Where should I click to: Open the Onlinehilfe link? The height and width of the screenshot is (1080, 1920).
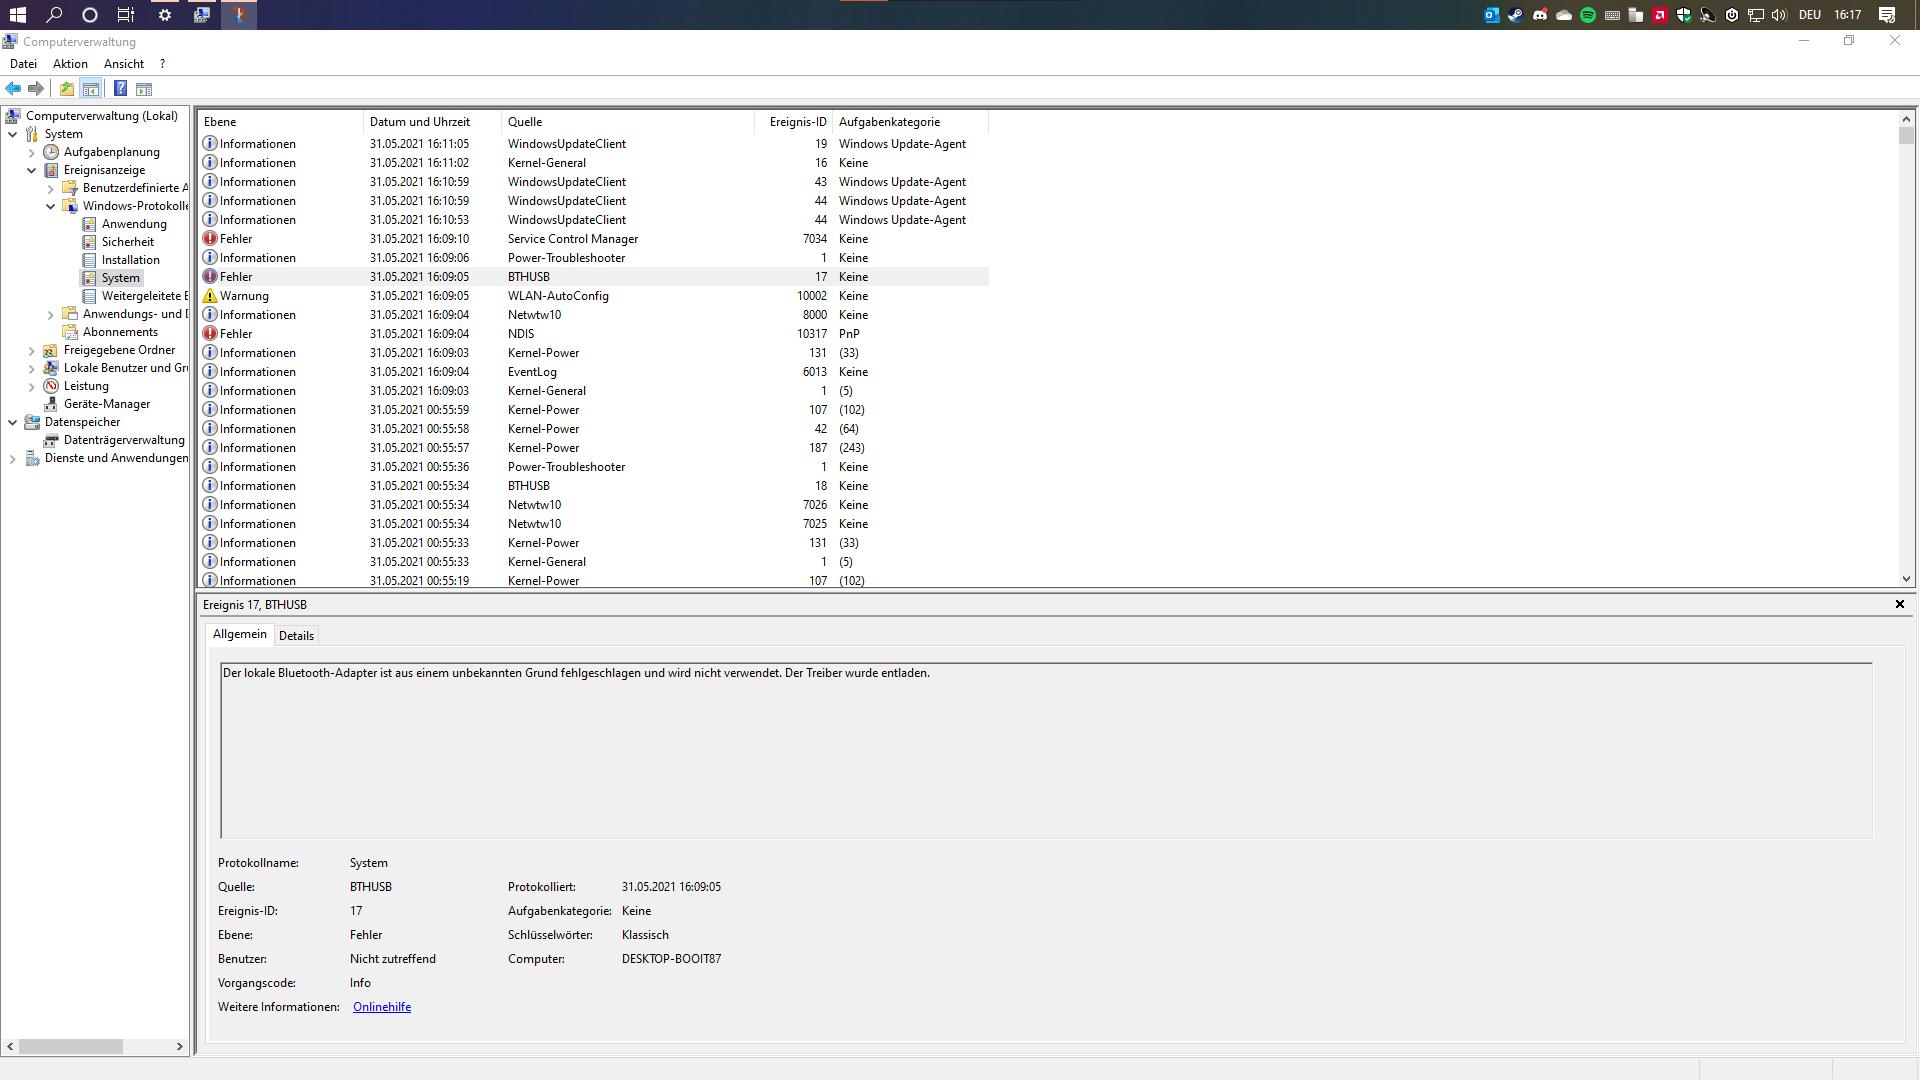382,1007
